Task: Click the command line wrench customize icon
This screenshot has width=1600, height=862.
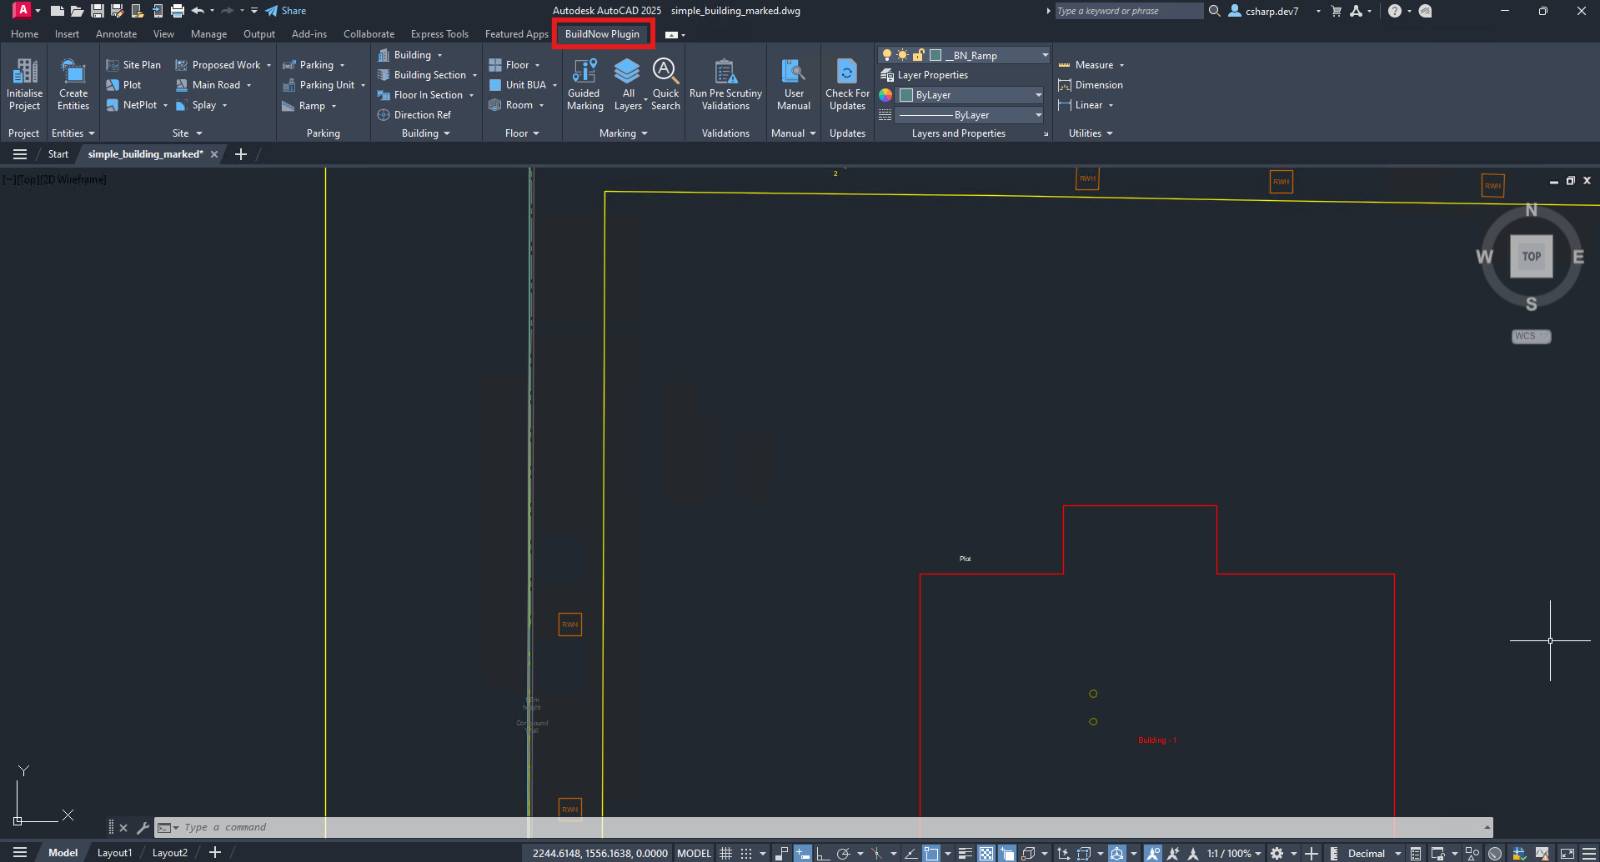Action: click(143, 828)
